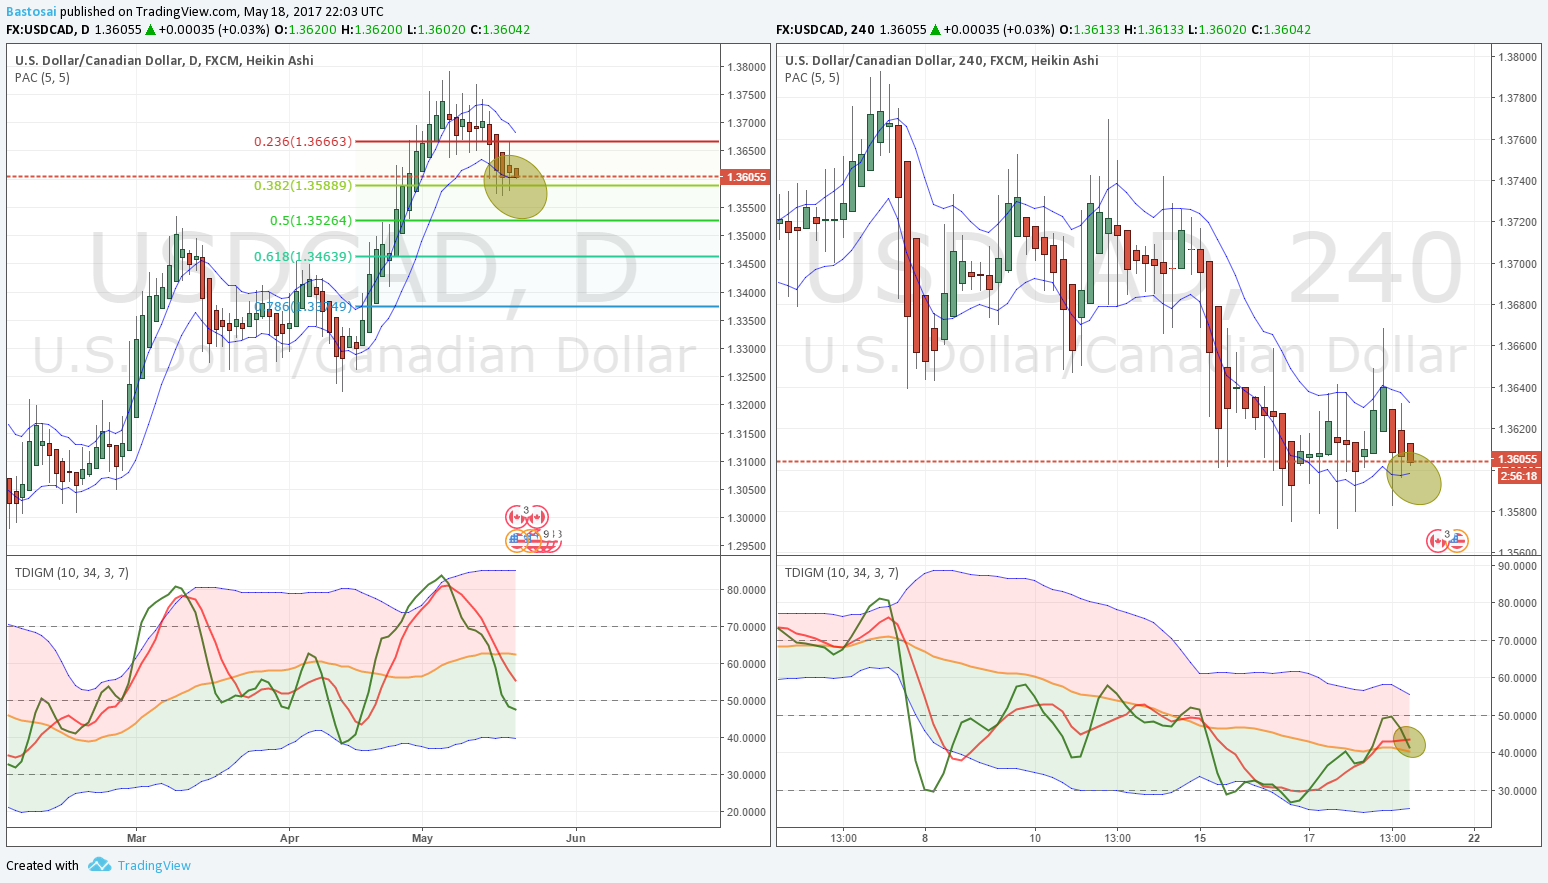1548x883 pixels.
Task: Click the 0.786 Fibonacci level label
Action: [303, 306]
